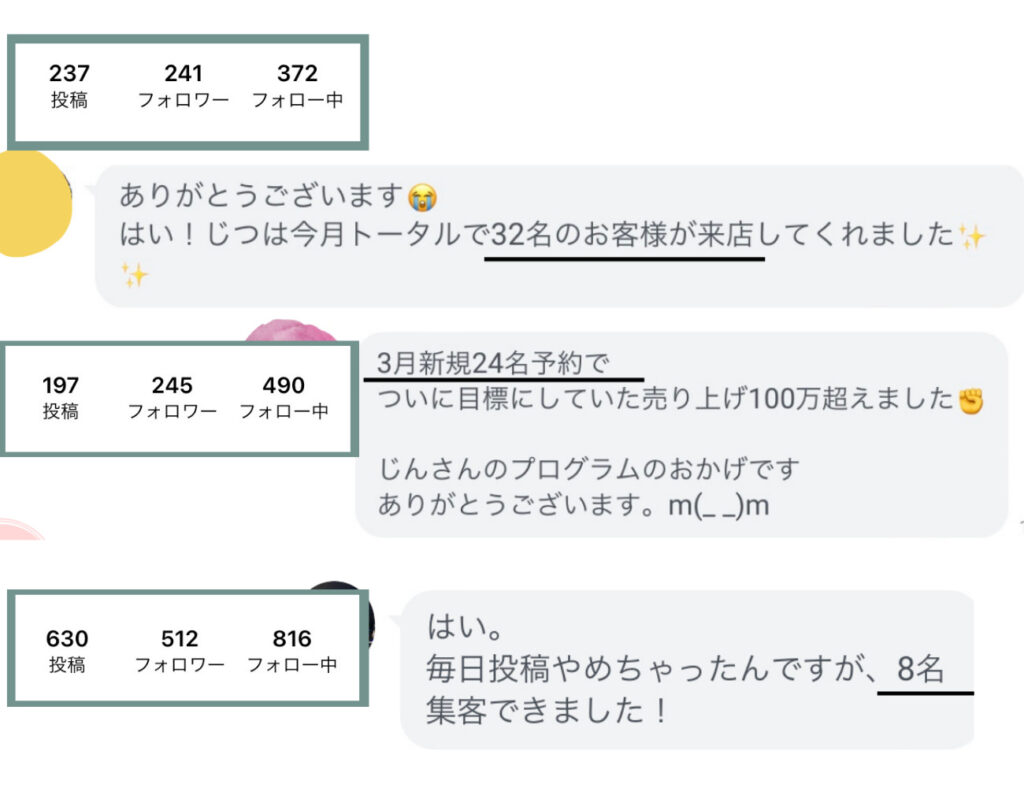Click the underlined 32名のお客様が来店 text
The width and height of the screenshot is (1024, 788).
tap(624, 237)
